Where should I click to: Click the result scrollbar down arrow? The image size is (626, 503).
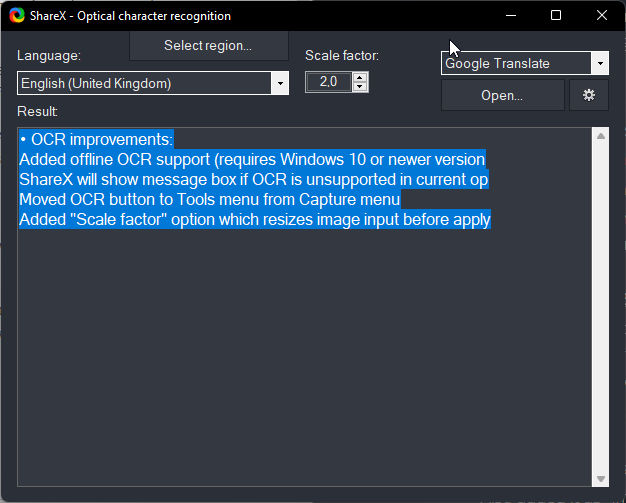click(x=601, y=479)
